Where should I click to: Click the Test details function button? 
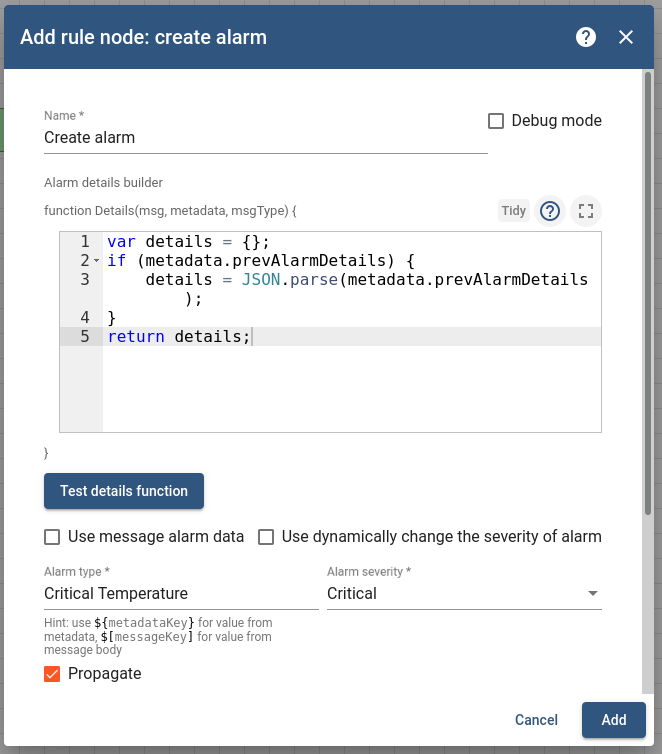(x=124, y=491)
